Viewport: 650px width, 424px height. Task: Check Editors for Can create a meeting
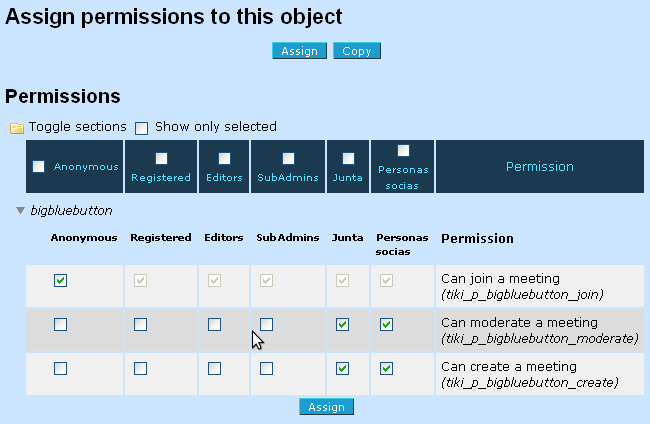pos(214,368)
